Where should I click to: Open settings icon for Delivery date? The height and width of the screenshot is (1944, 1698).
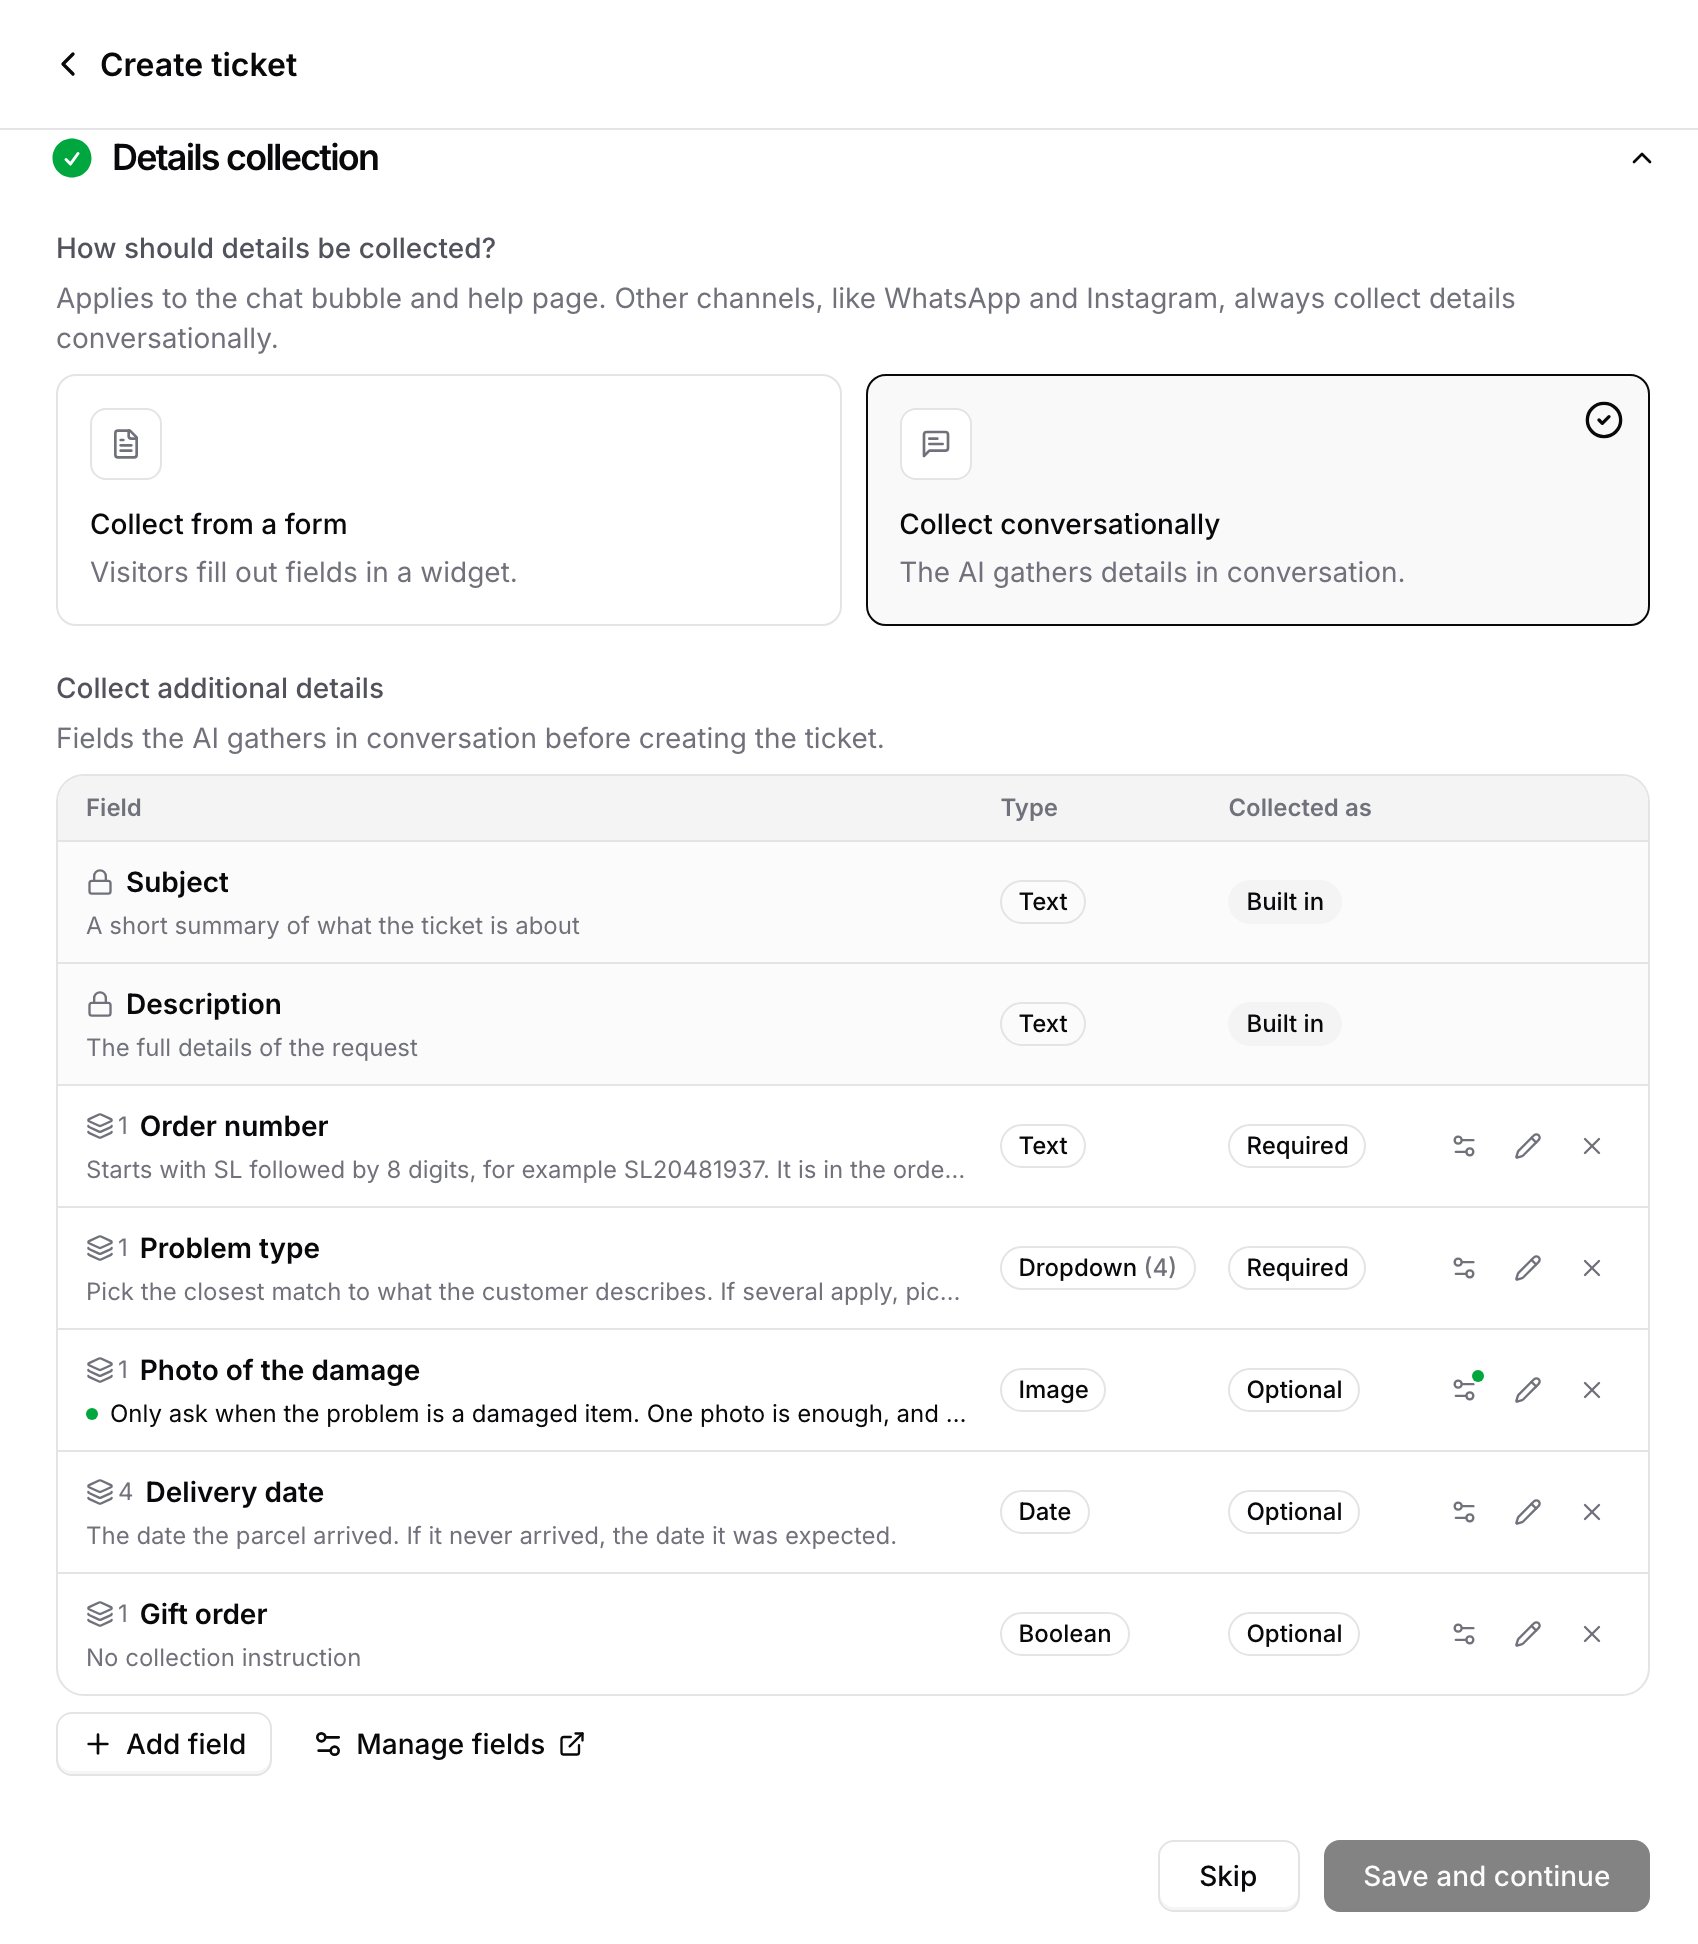click(x=1464, y=1512)
